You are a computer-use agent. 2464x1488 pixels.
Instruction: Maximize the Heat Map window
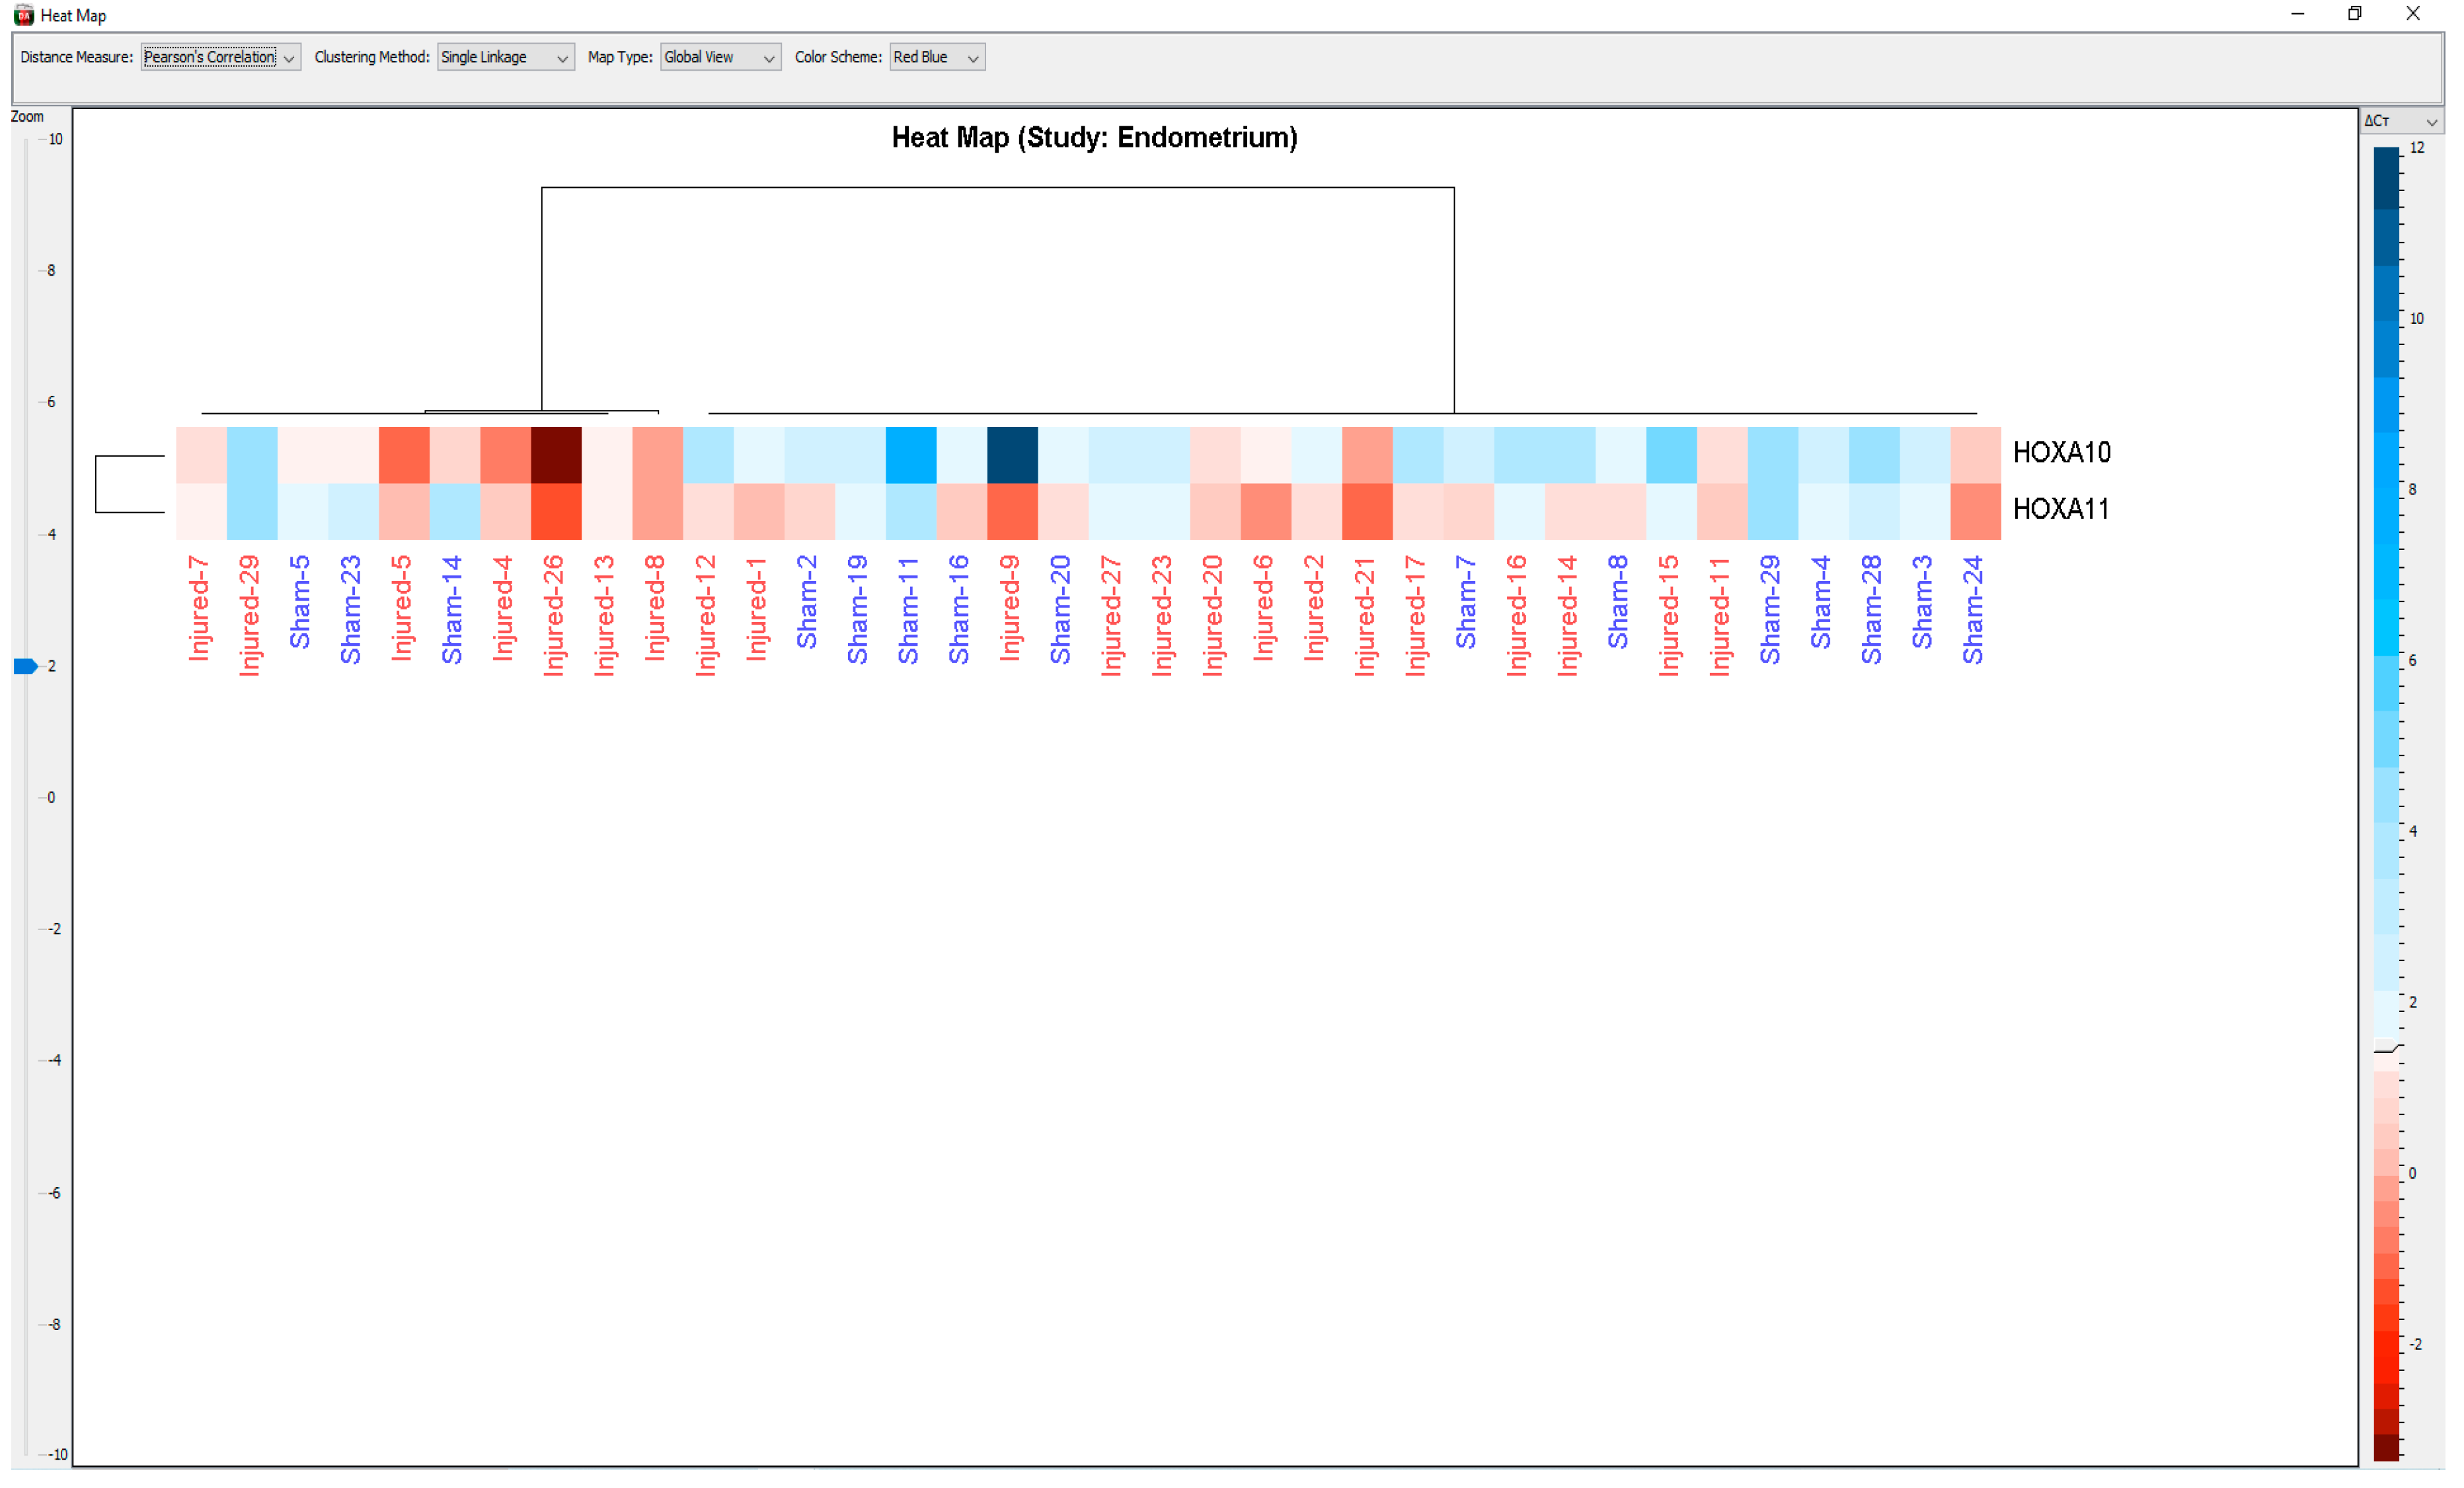[2355, 14]
